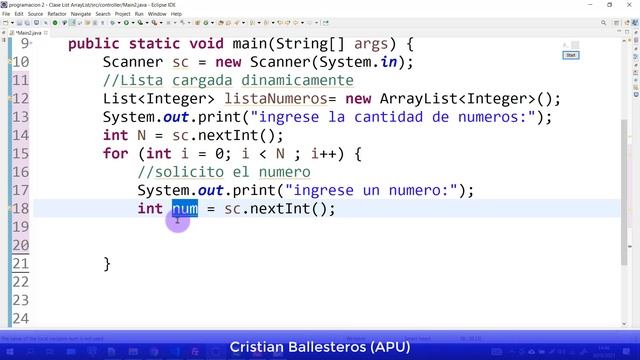Click the New file toolbar icon
The image size is (640, 360).
tap(6, 23)
